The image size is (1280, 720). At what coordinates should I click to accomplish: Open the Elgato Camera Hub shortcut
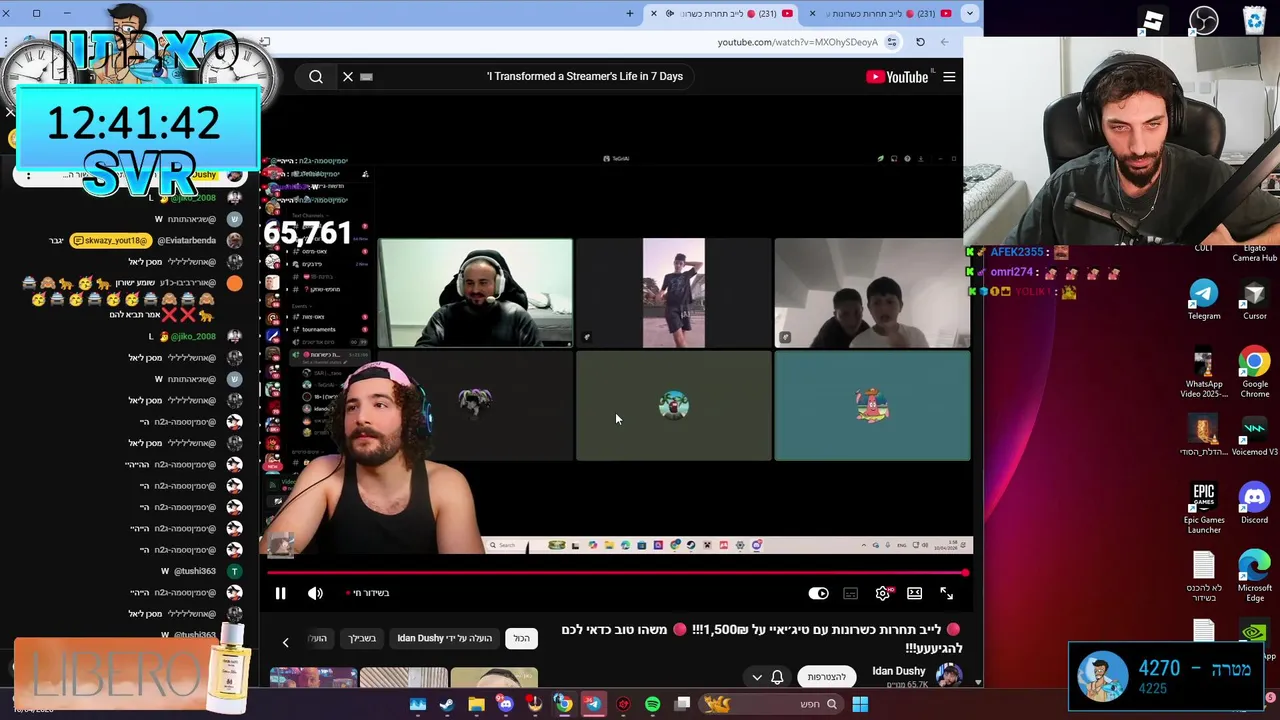pos(1254,252)
